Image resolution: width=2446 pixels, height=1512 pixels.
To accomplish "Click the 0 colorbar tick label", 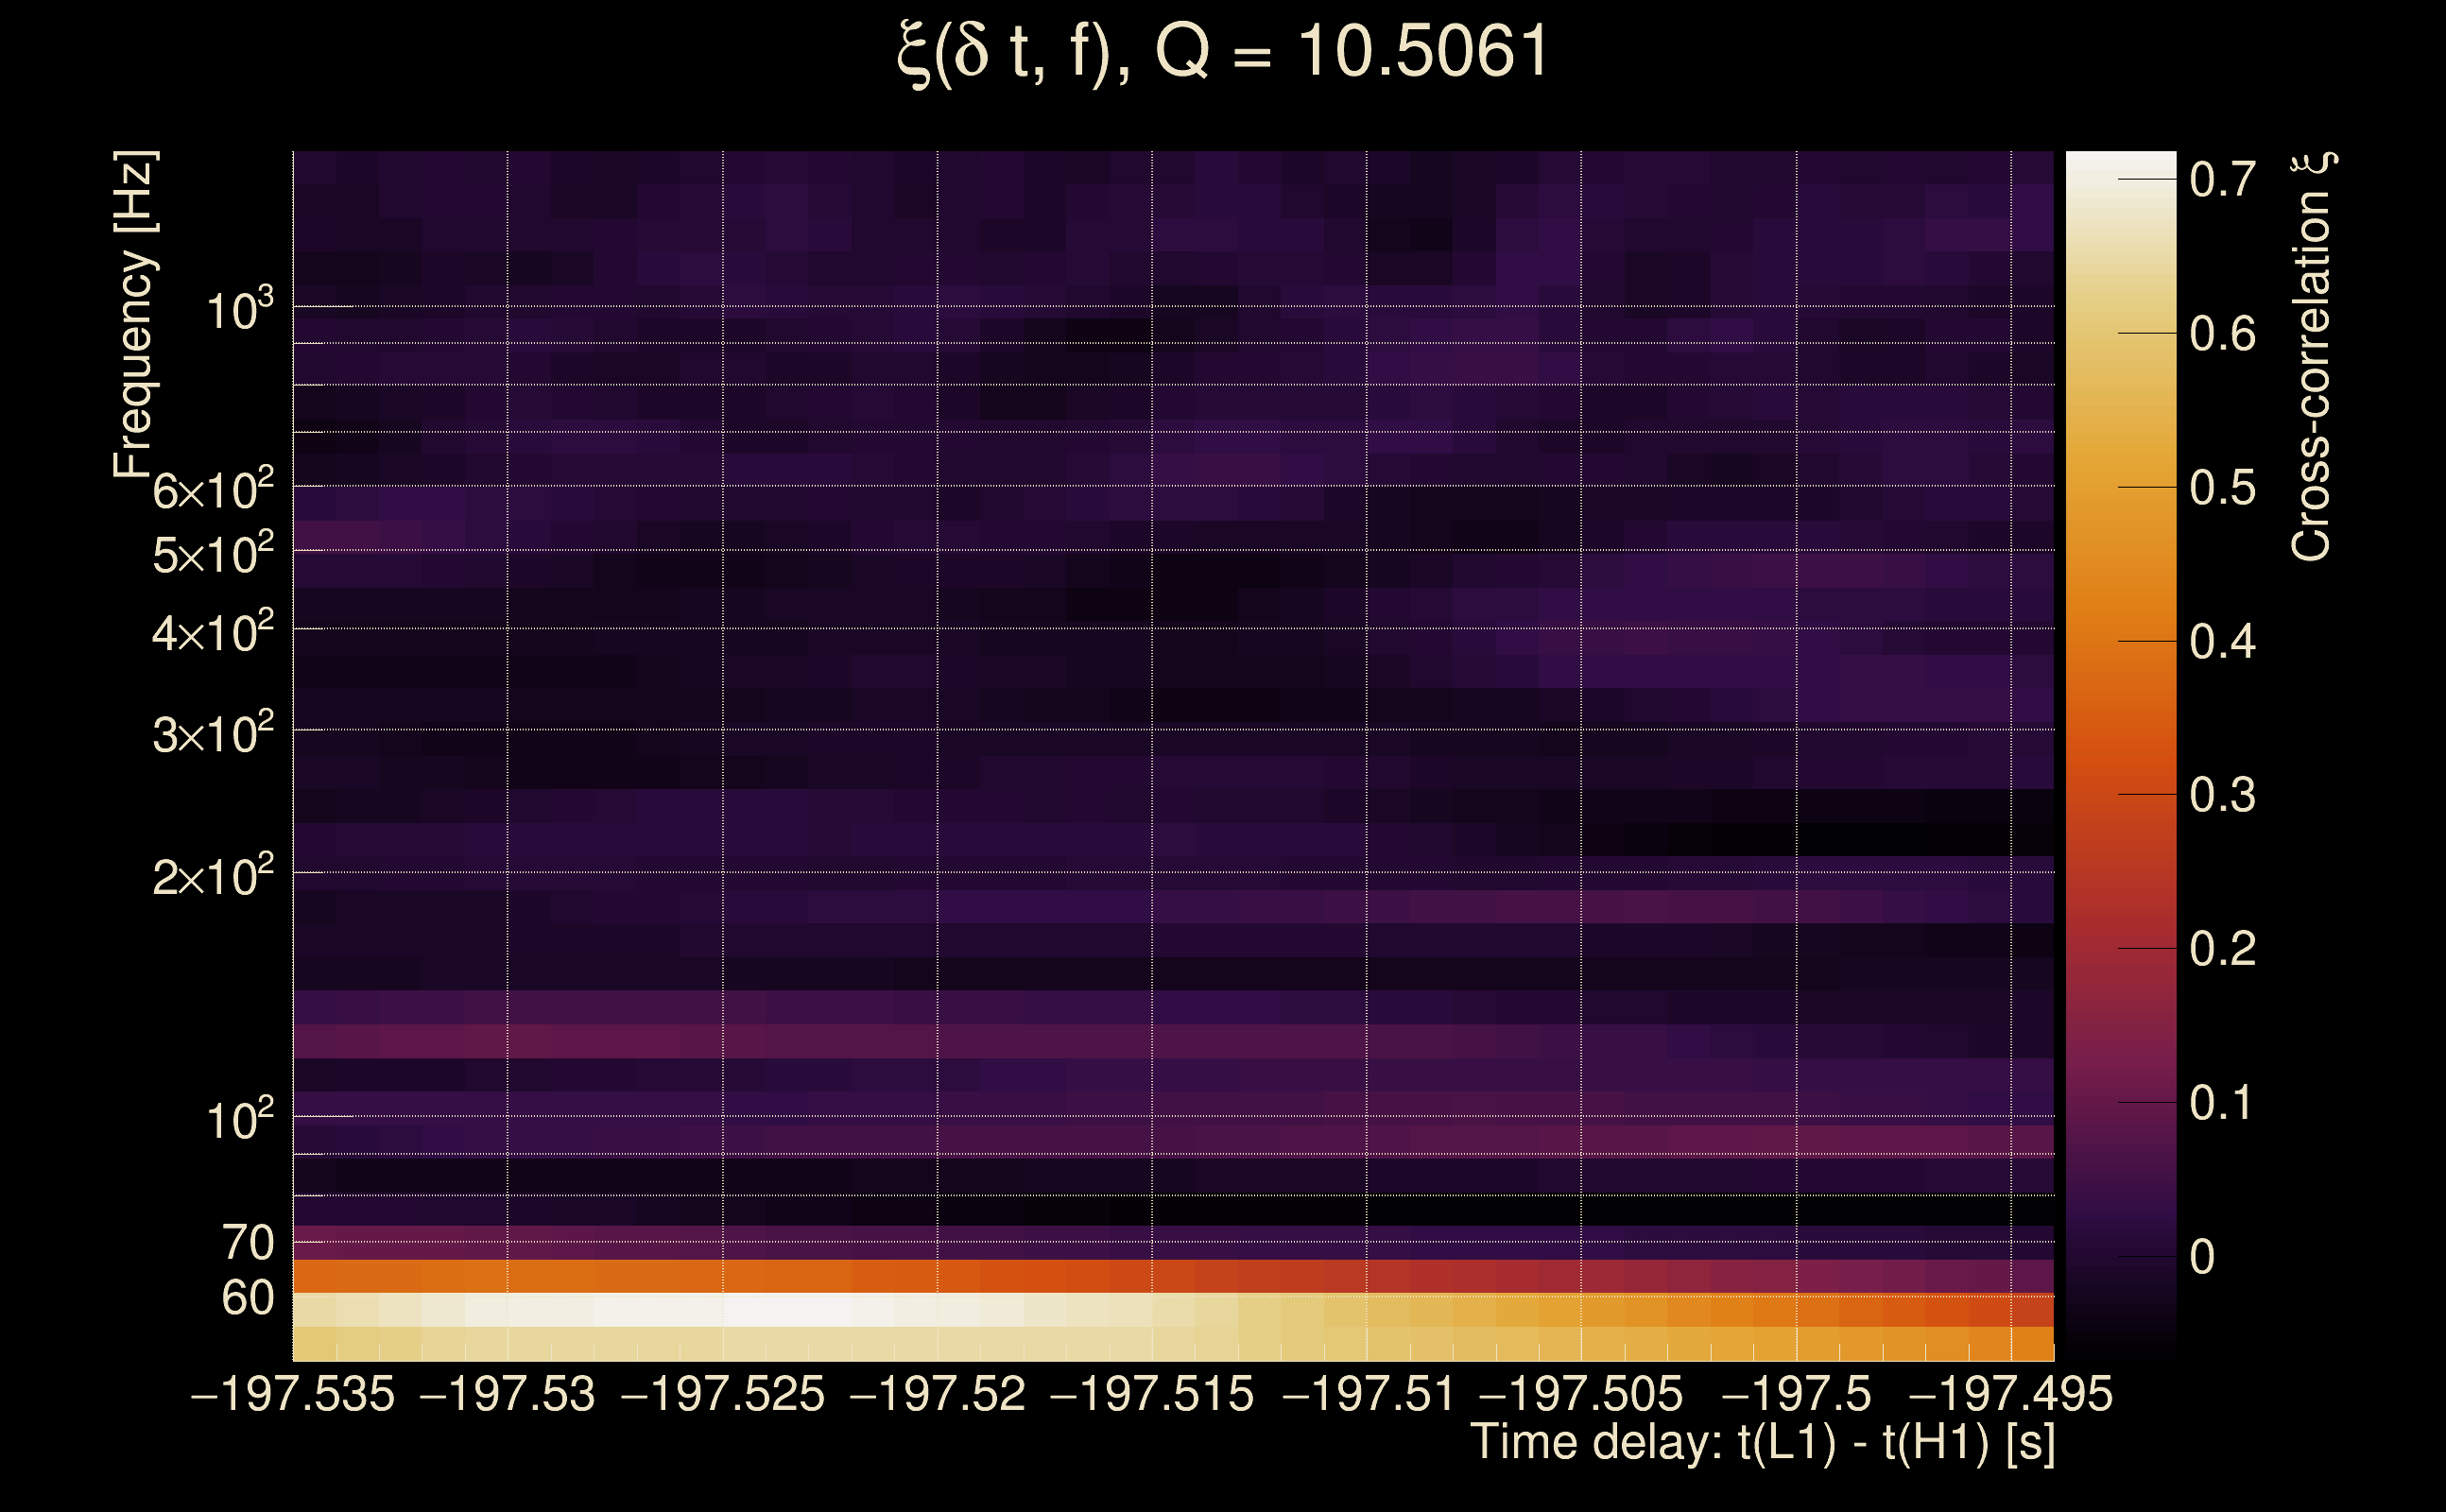I will pos(2201,1257).
